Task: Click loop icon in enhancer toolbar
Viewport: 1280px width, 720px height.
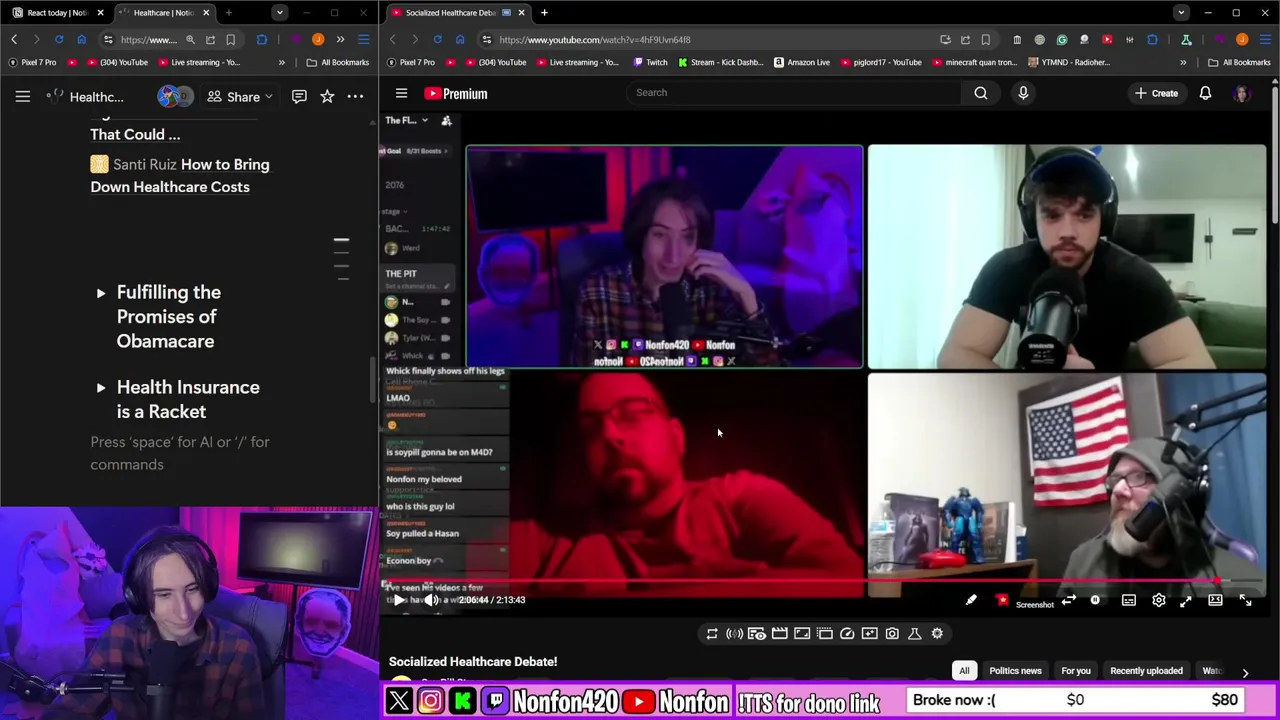Action: tap(712, 633)
